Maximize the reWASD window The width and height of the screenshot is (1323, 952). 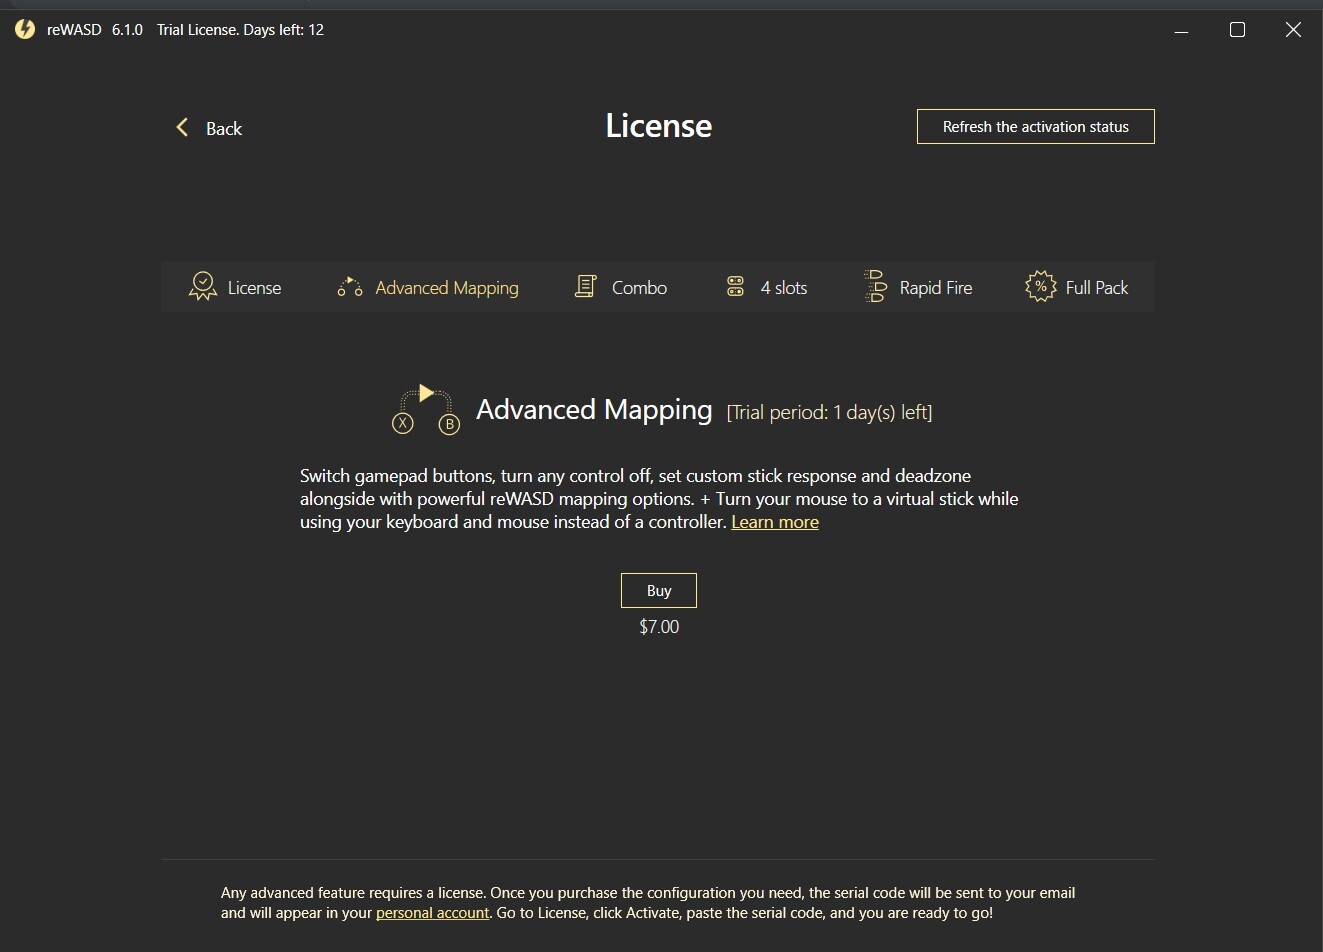(1237, 30)
